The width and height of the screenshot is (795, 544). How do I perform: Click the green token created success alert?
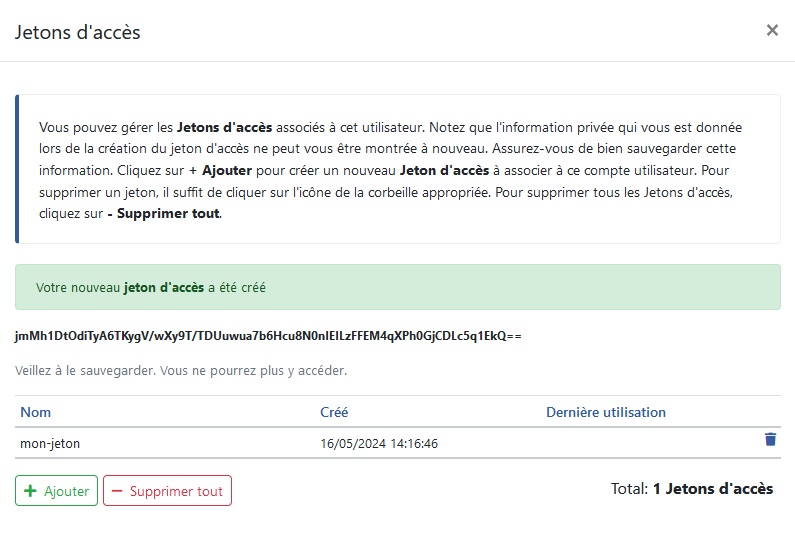(x=398, y=287)
